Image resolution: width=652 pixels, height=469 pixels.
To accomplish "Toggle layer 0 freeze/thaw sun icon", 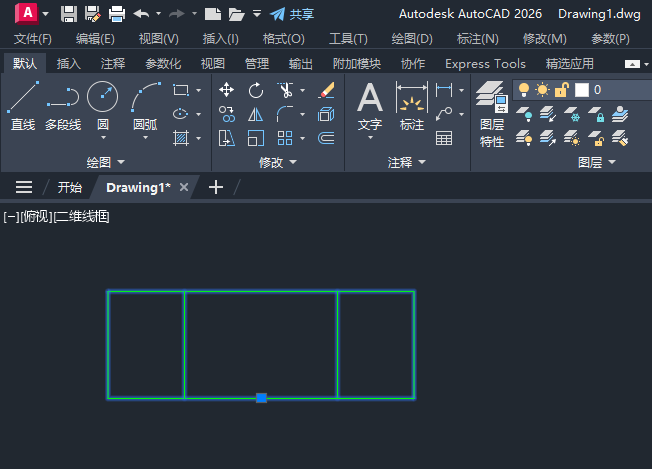I will pos(542,89).
